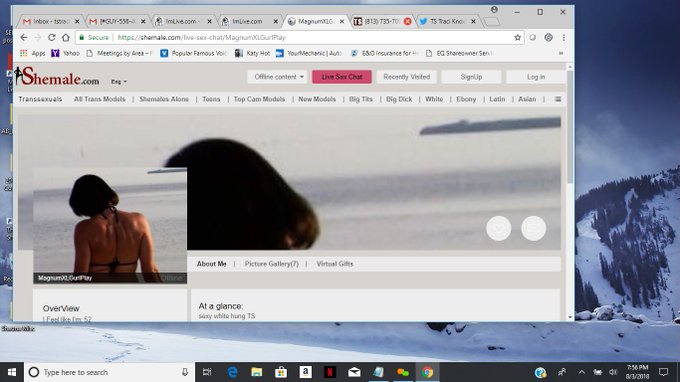Open the Windows Start menu

[12, 372]
